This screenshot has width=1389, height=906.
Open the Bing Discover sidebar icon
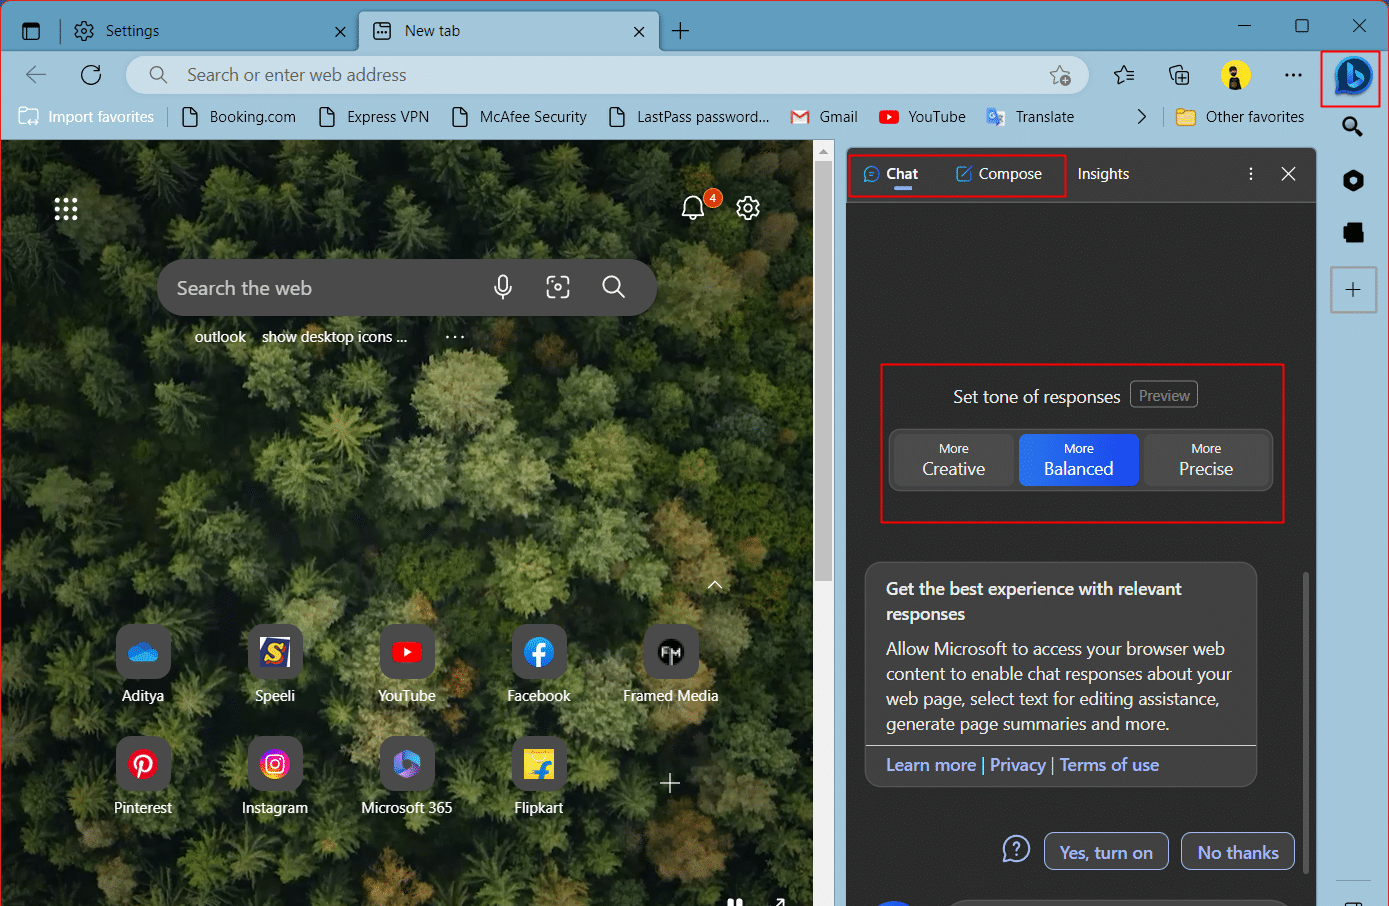pyautogui.click(x=1353, y=76)
